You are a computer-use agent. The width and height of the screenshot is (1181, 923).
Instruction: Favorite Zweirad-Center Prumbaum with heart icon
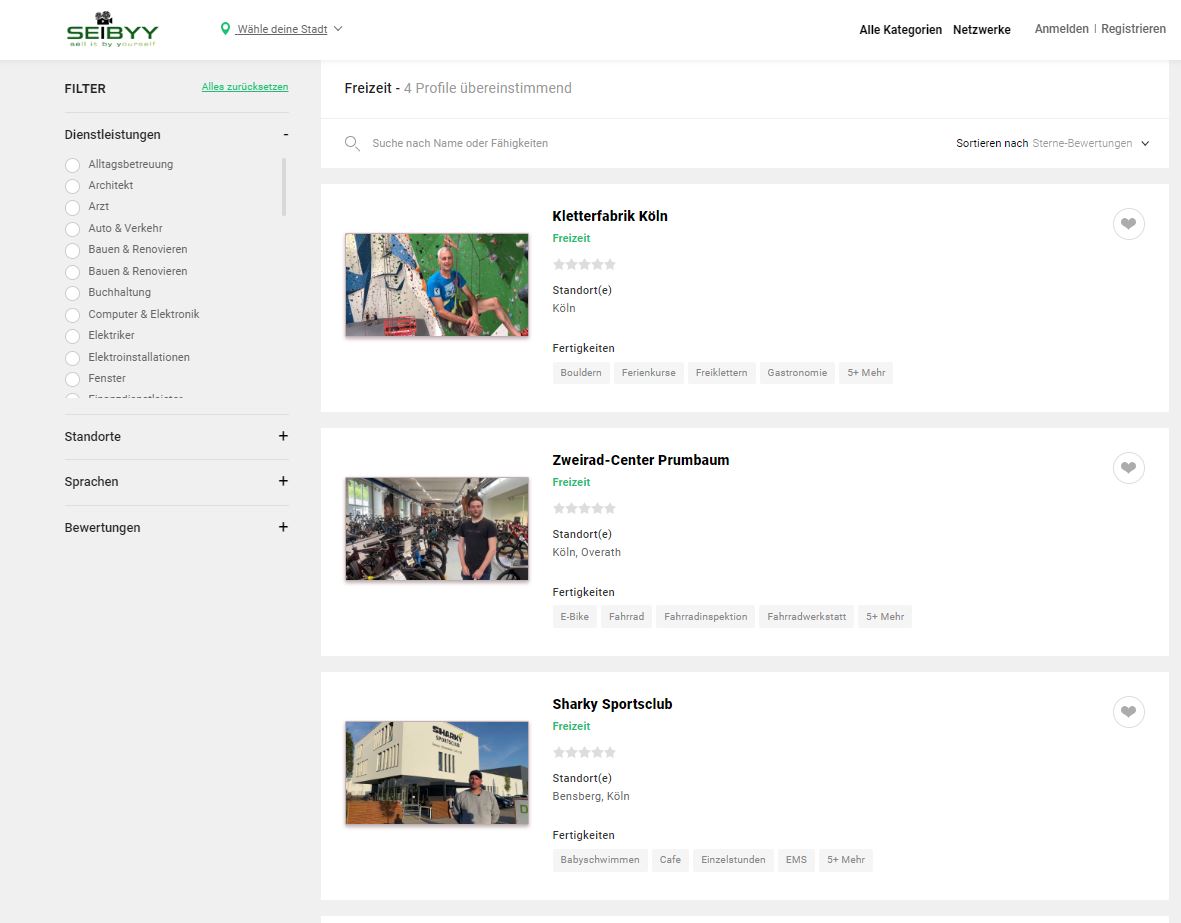point(1128,468)
